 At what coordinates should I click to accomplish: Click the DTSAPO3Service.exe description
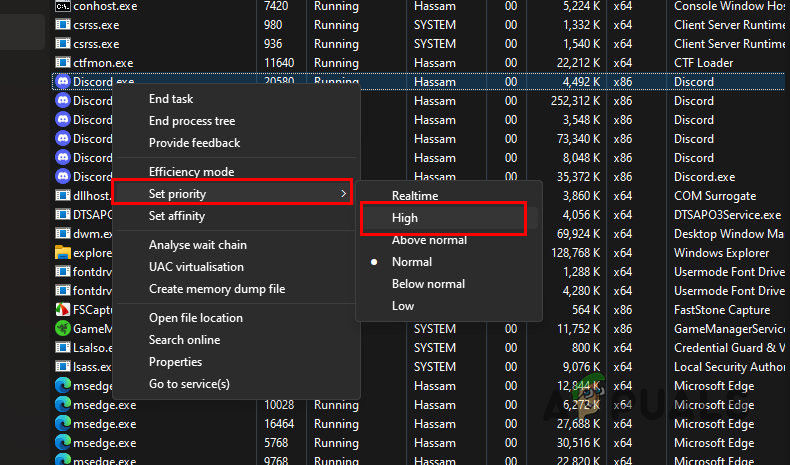pos(728,215)
